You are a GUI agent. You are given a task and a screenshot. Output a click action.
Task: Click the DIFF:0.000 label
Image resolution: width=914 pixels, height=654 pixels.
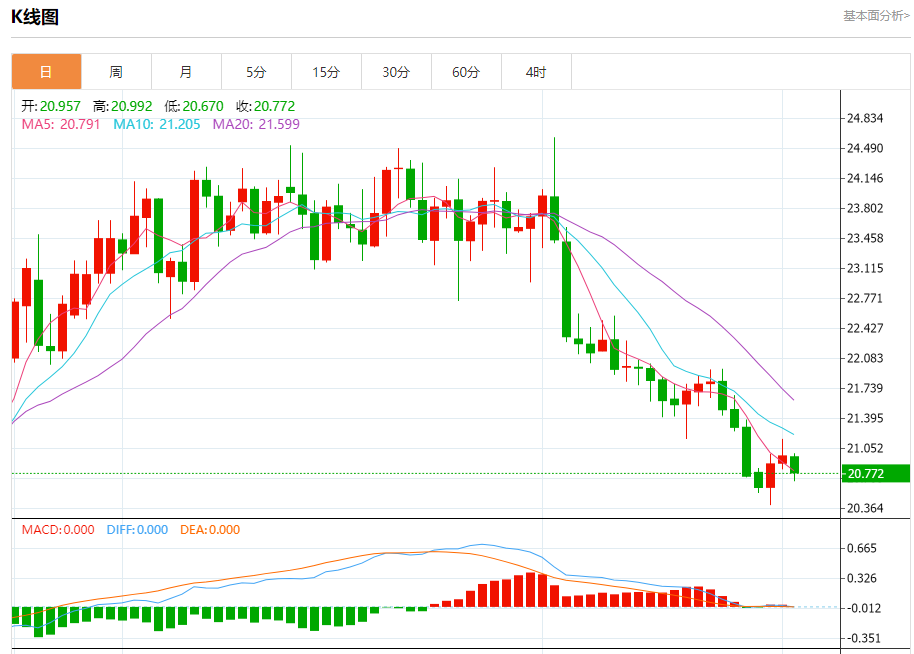(x=137, y=530)
